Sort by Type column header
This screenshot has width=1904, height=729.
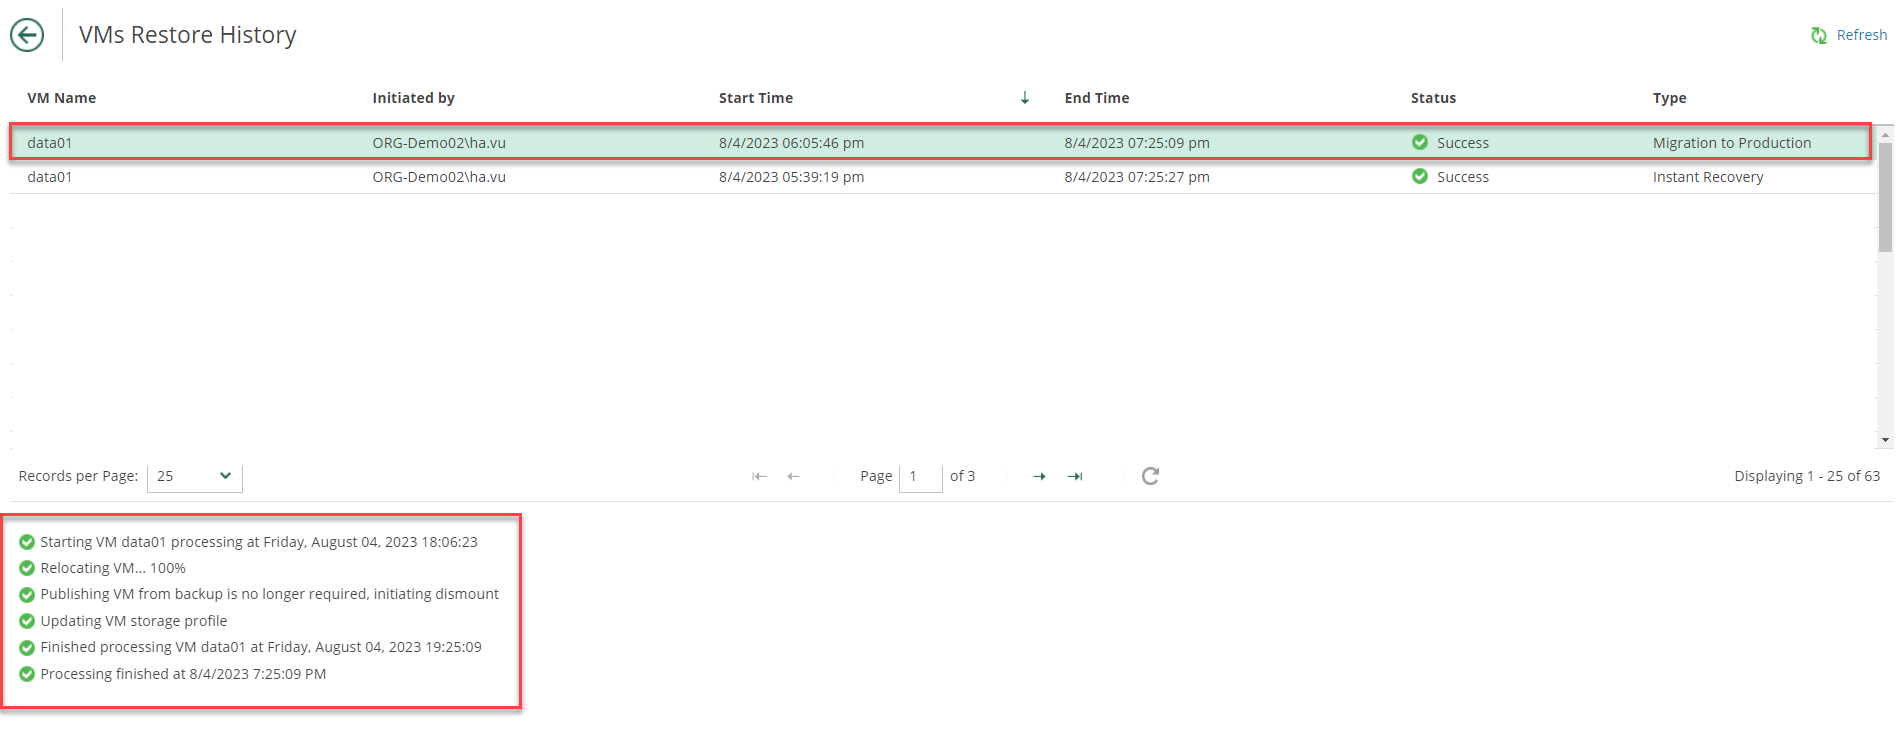click(1669, 98)
